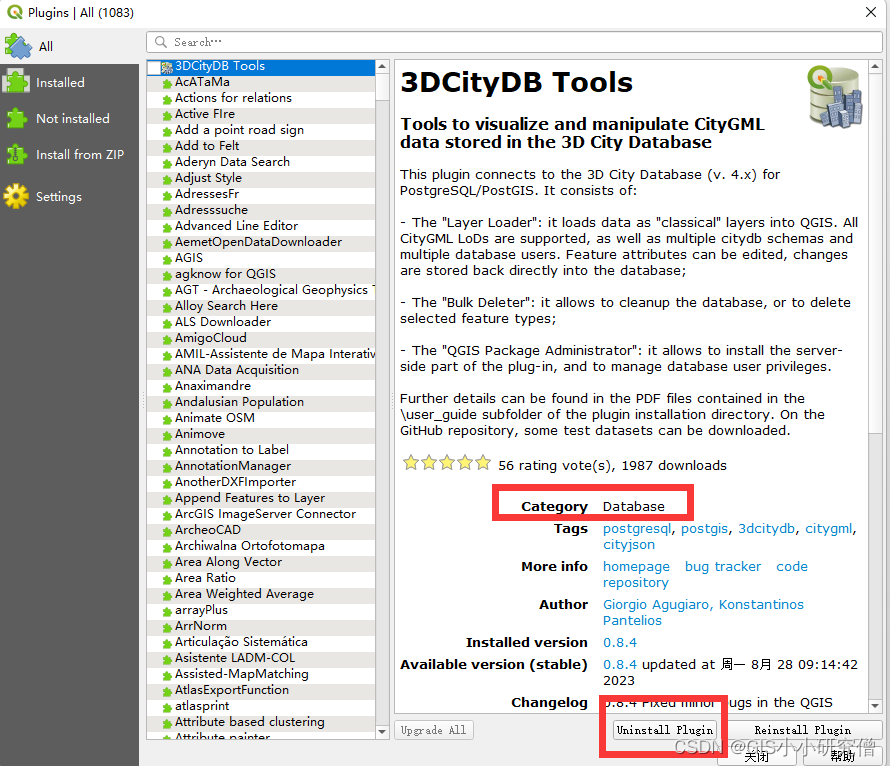The image size is (890, 766).
Task: Click the puzzle icon beside Animate OSM
Action: point(167,420)
